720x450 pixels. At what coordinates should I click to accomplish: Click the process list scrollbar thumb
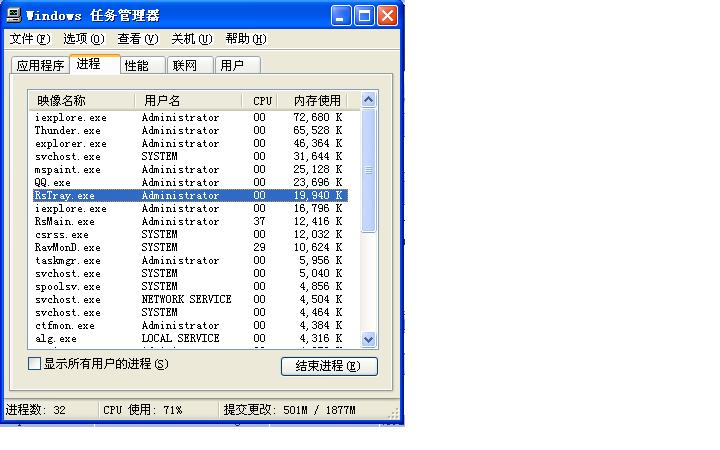368,170
